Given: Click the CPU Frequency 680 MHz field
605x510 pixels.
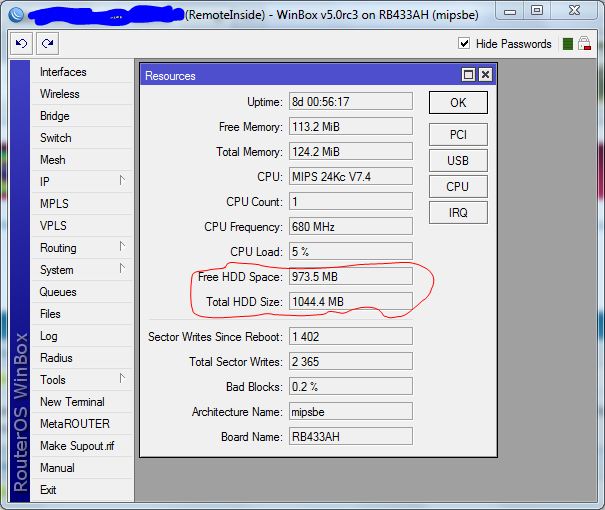Looking at the screenshot, I should (x=351, y=226).
